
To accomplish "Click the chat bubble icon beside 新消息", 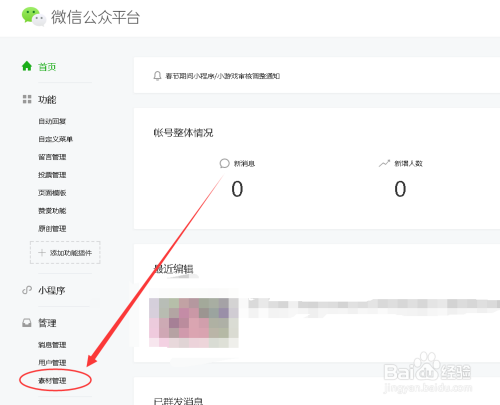I will click(x=224, y=163).
